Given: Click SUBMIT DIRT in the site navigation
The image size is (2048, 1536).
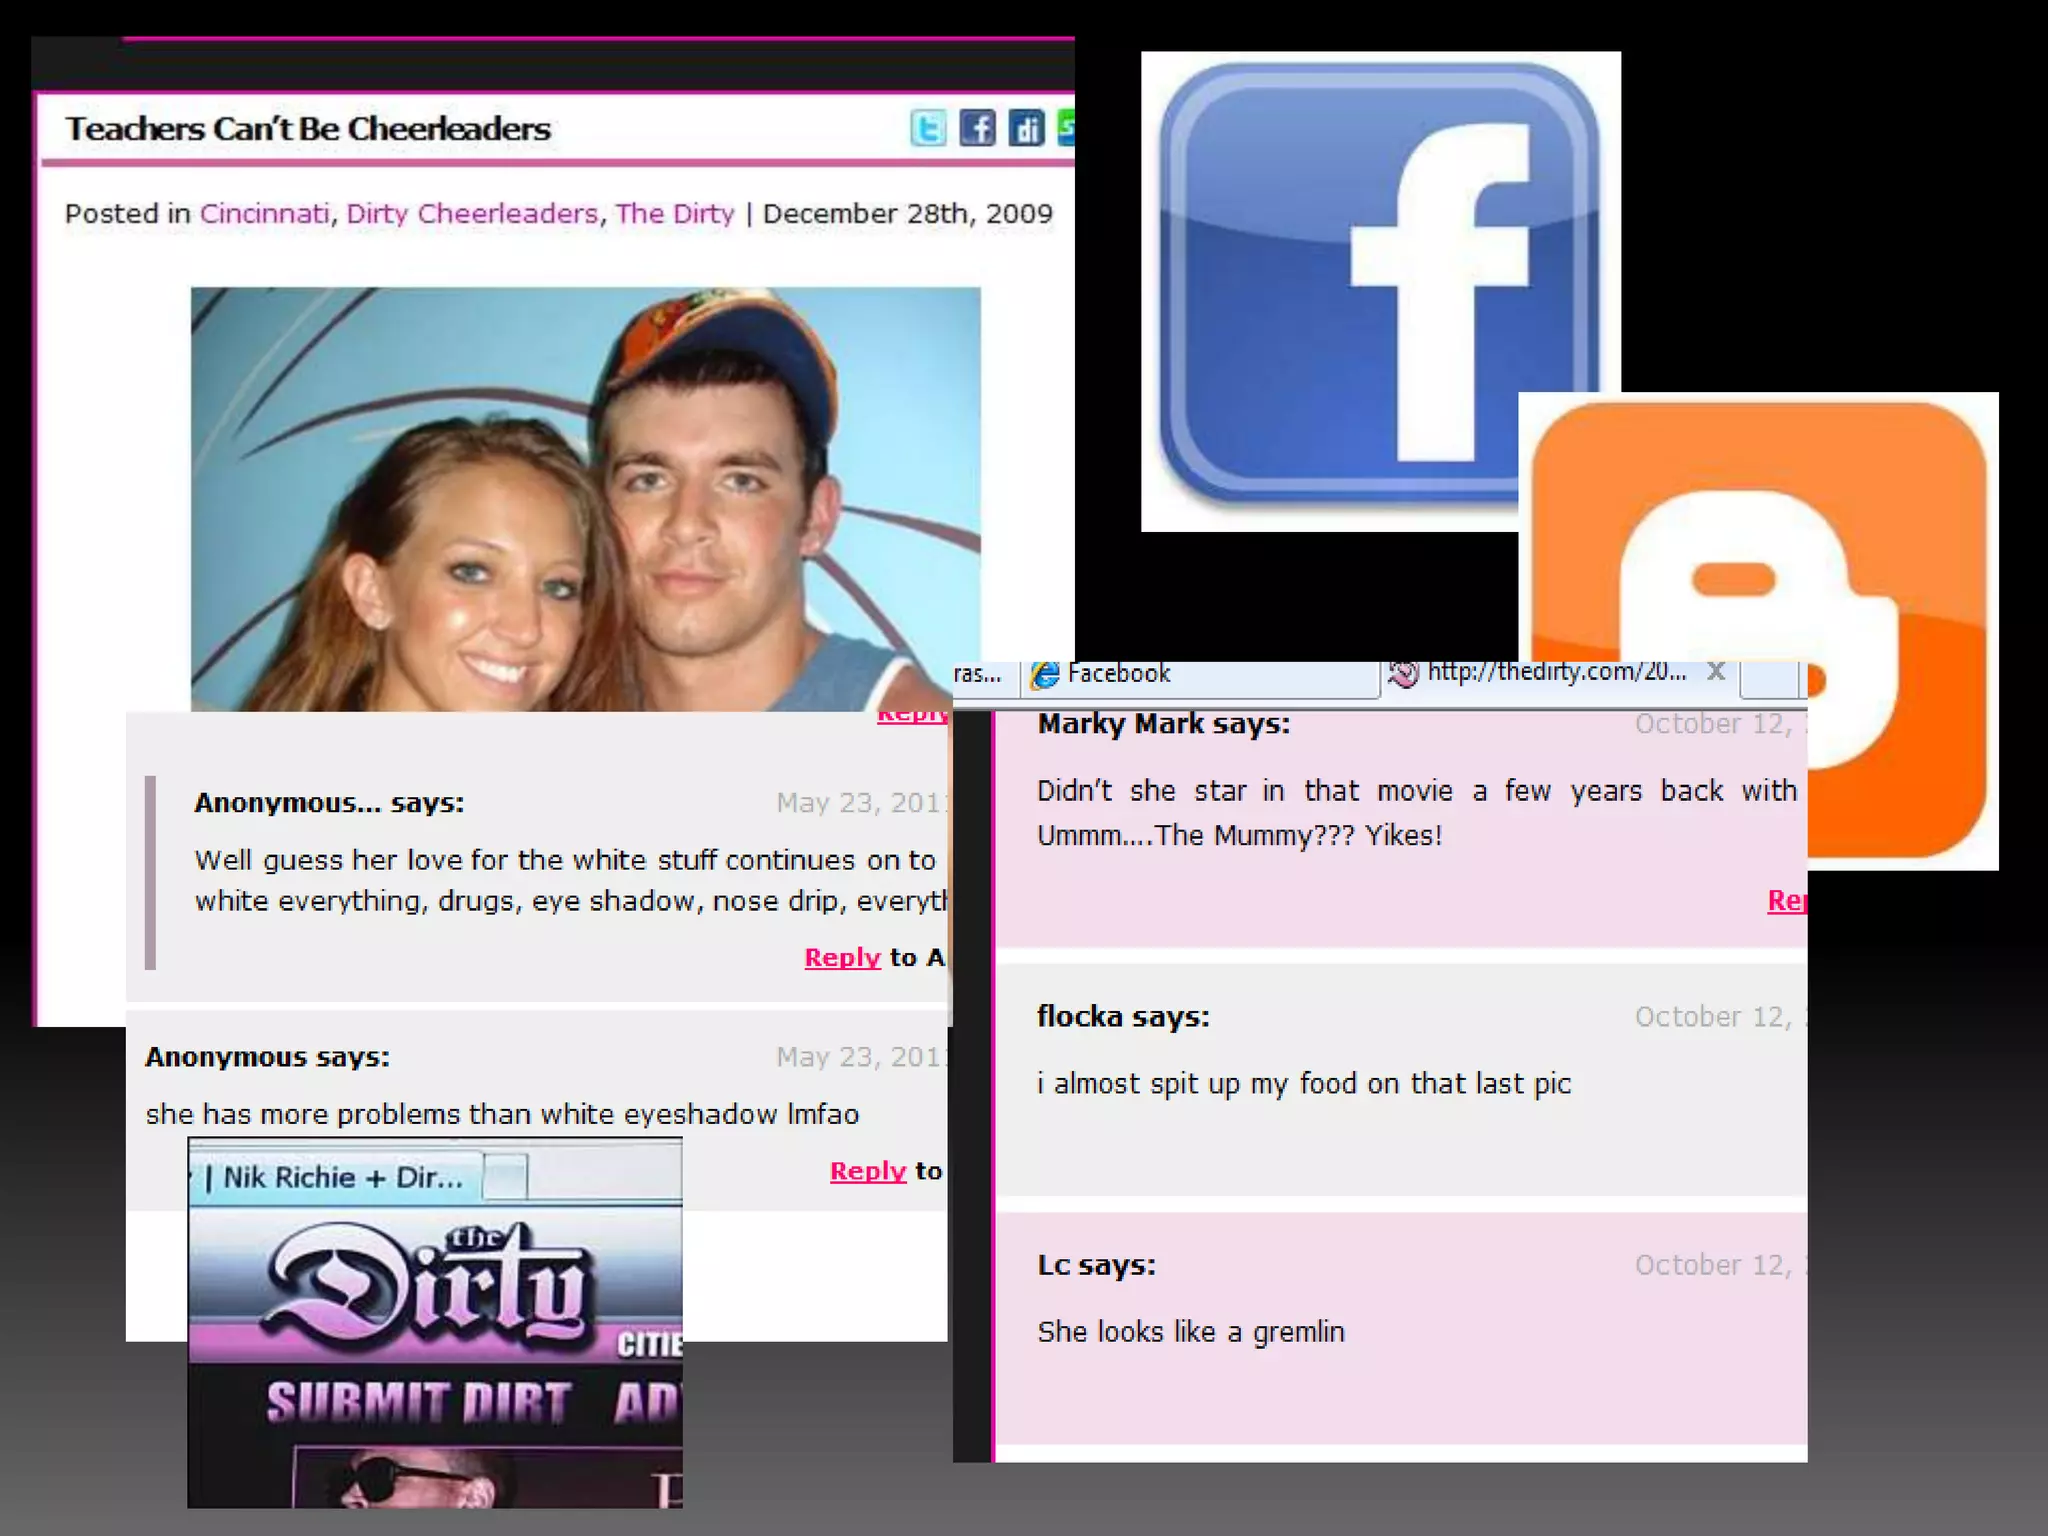Looking at the screenshot, I should pos(418,1402).
